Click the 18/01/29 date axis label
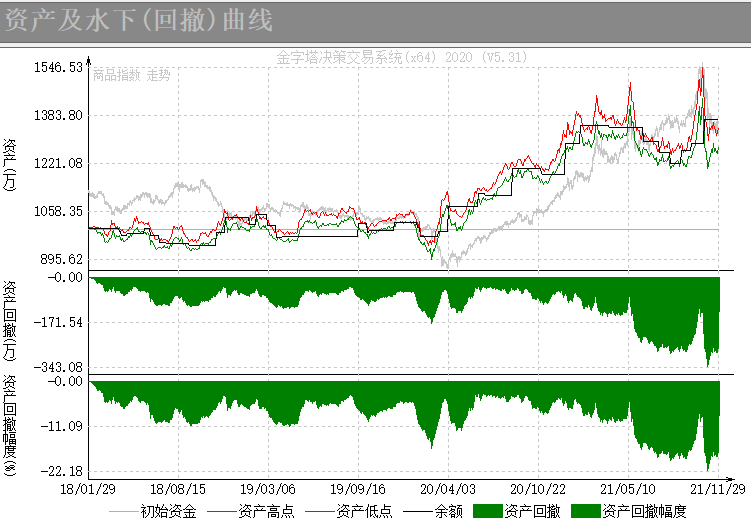The image size is (751, 526). point(88,489)
